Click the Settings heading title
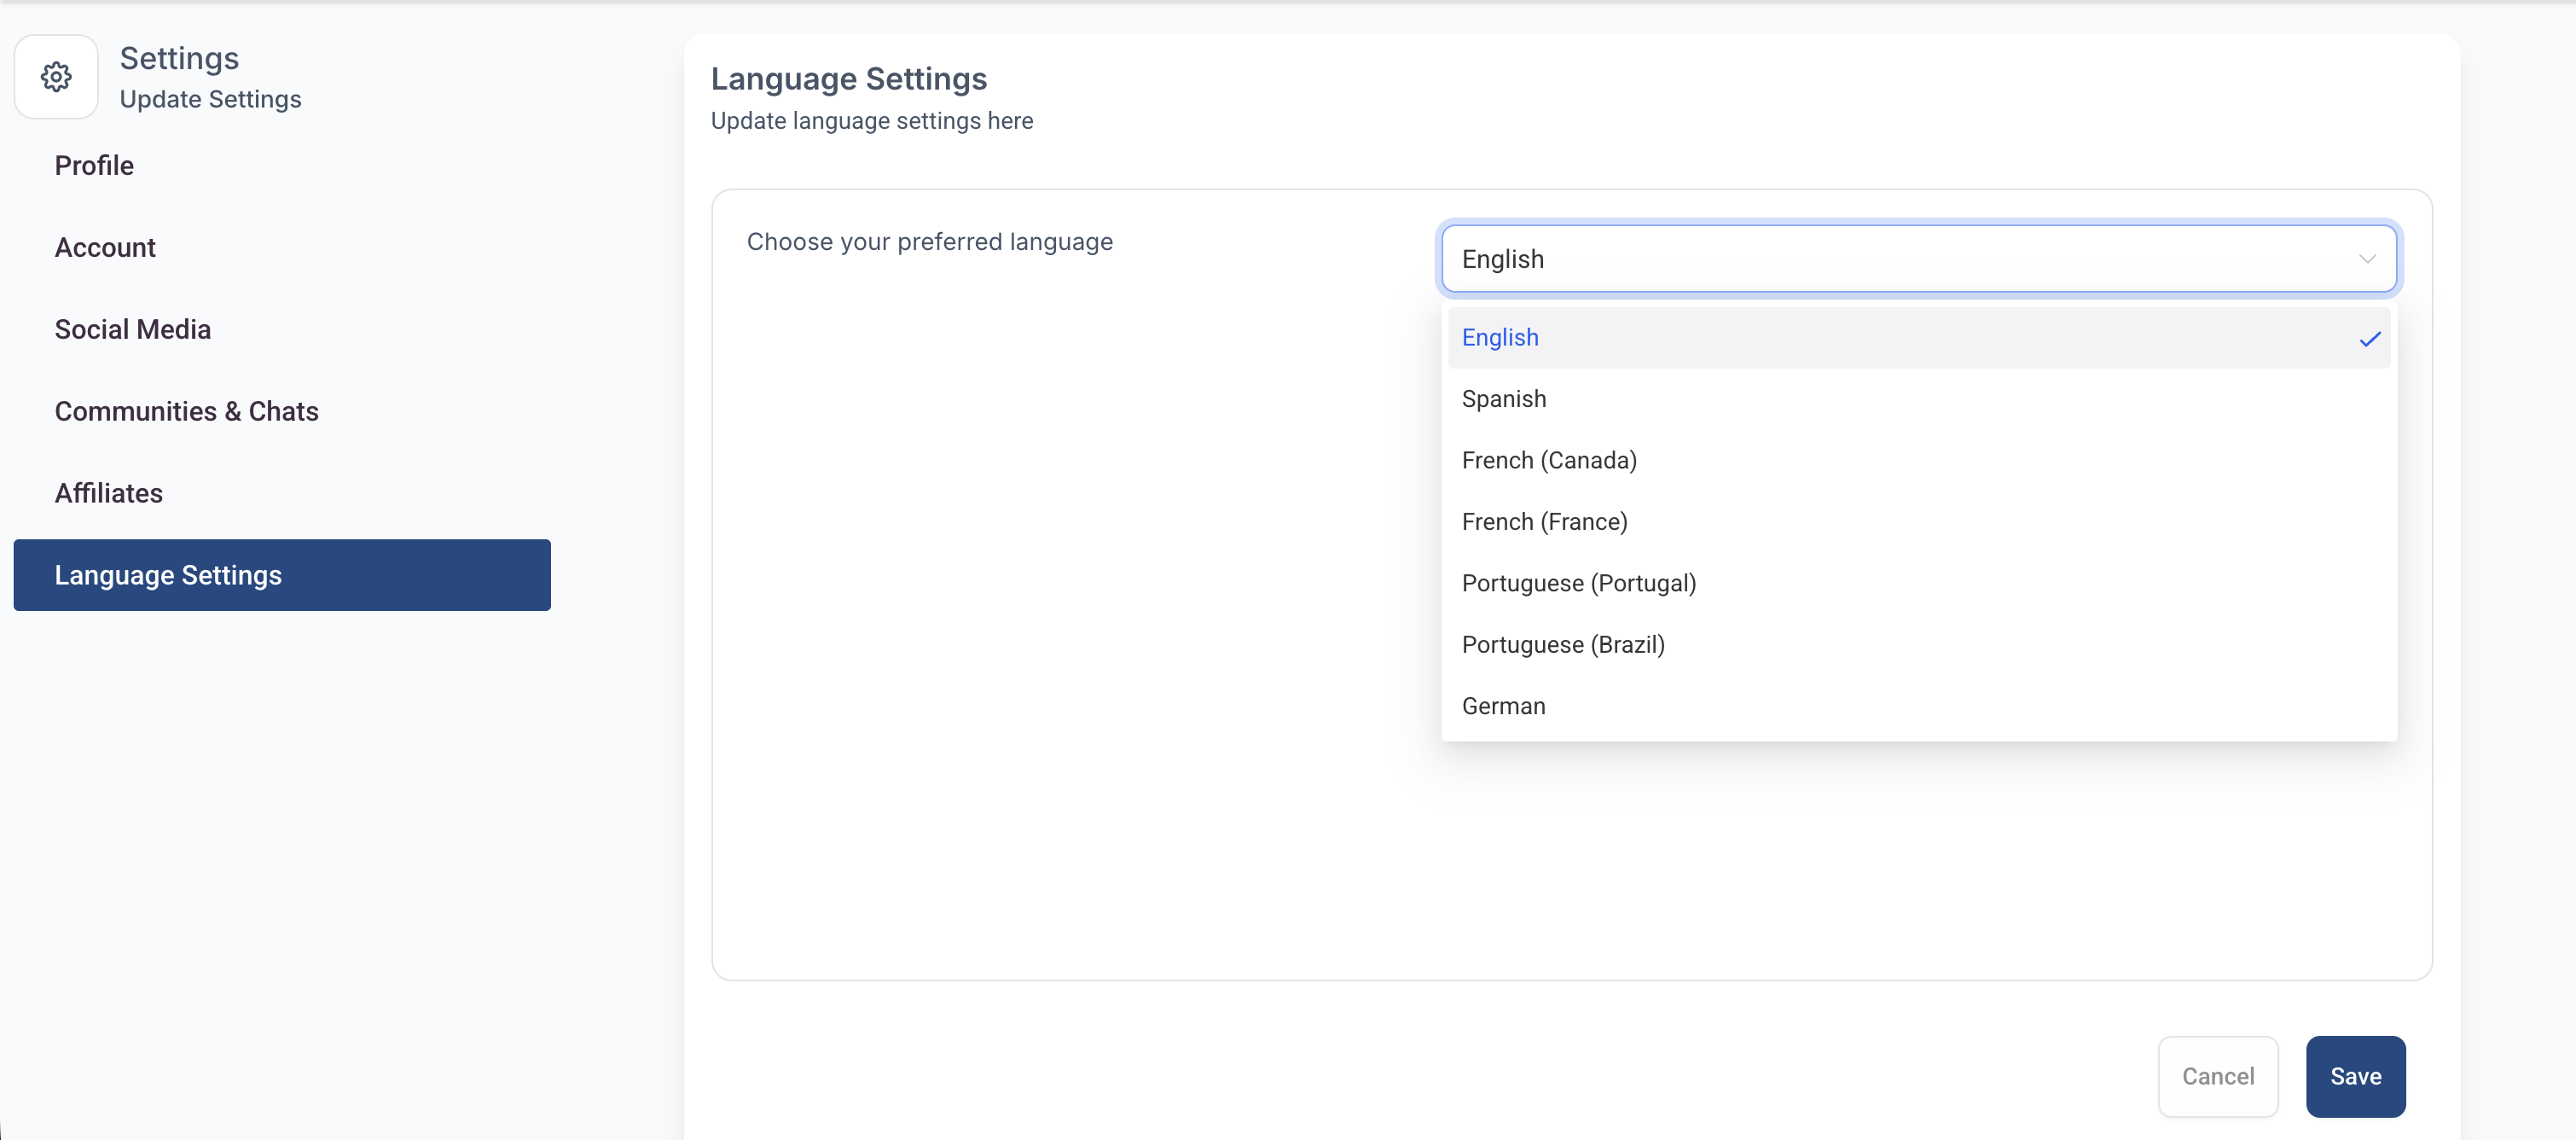 [x=179, y=58]
